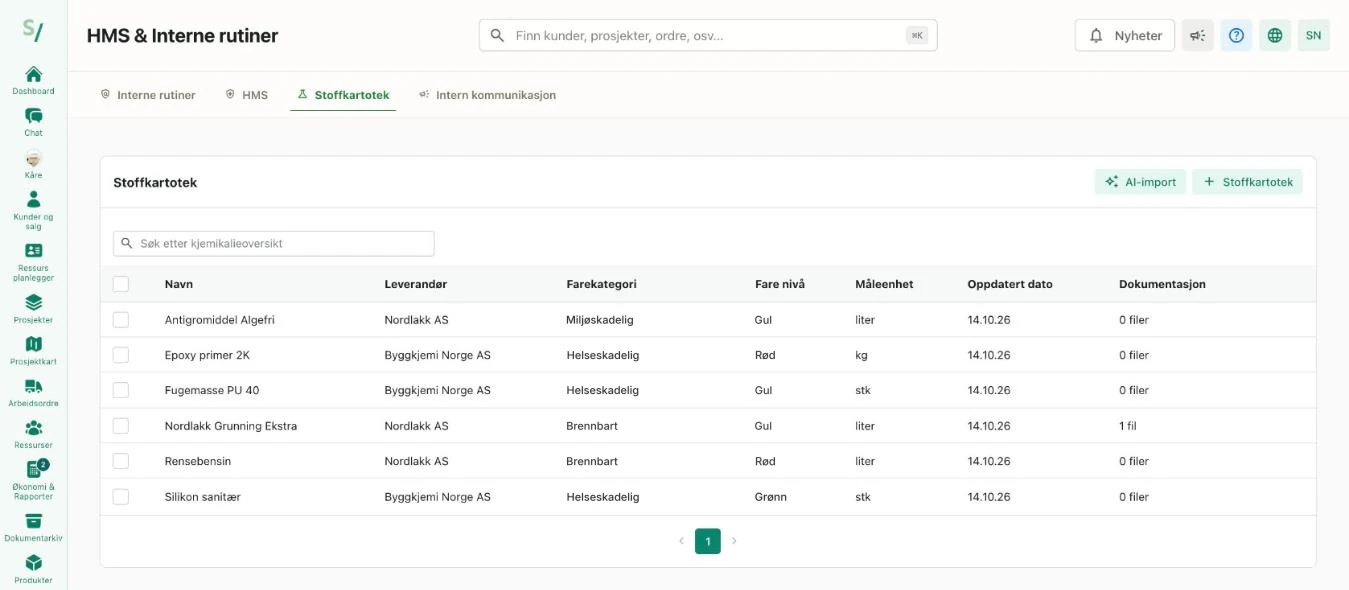This screenshot has width=1349, height=590.
Task: Click the next page arrow
Action: 734,541
